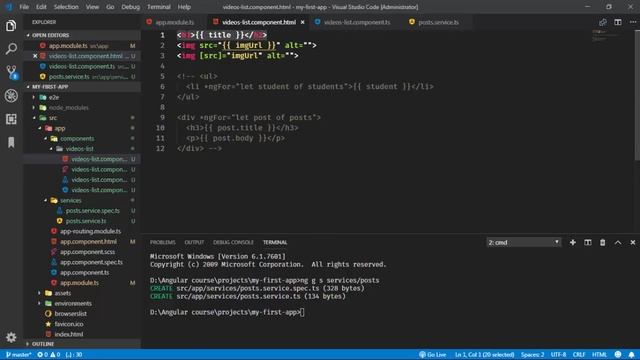The height and width of the screenshot is (360, 640).
Task: Click Ln 1, Col 1 cursor position indicator
Action: click(484, 355)
